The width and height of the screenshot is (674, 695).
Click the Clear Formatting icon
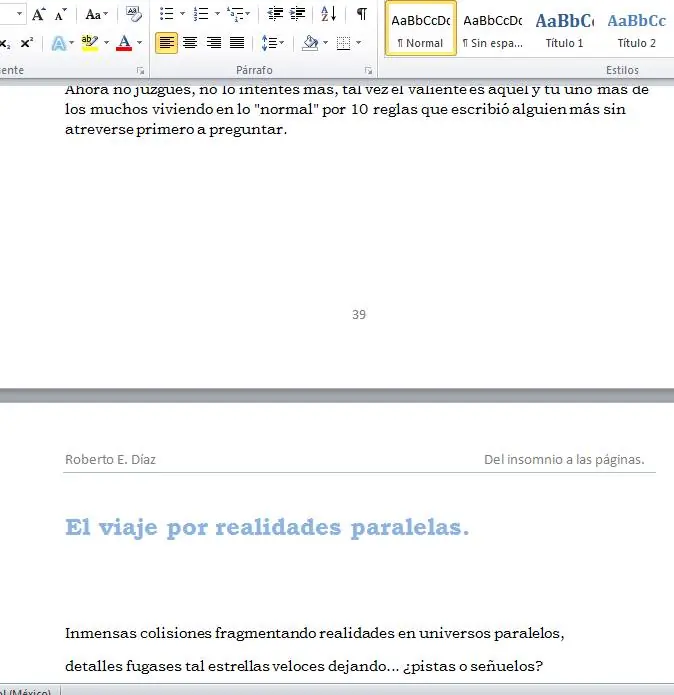click(134, 14)
